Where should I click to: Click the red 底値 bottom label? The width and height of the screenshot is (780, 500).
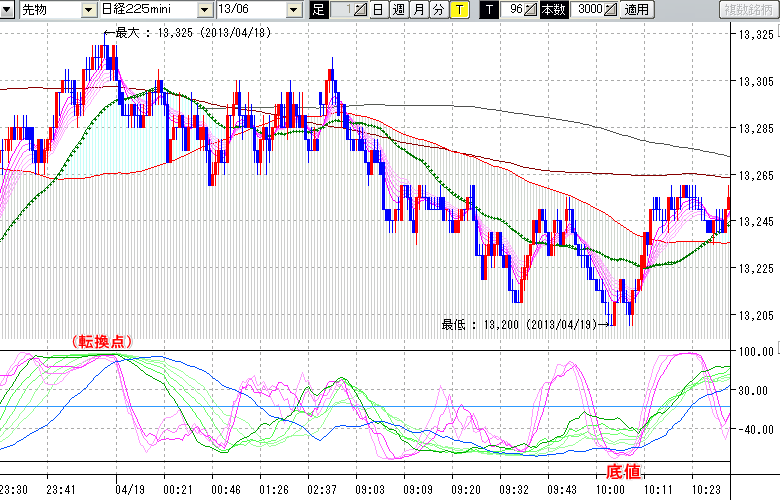pos(622,470)
